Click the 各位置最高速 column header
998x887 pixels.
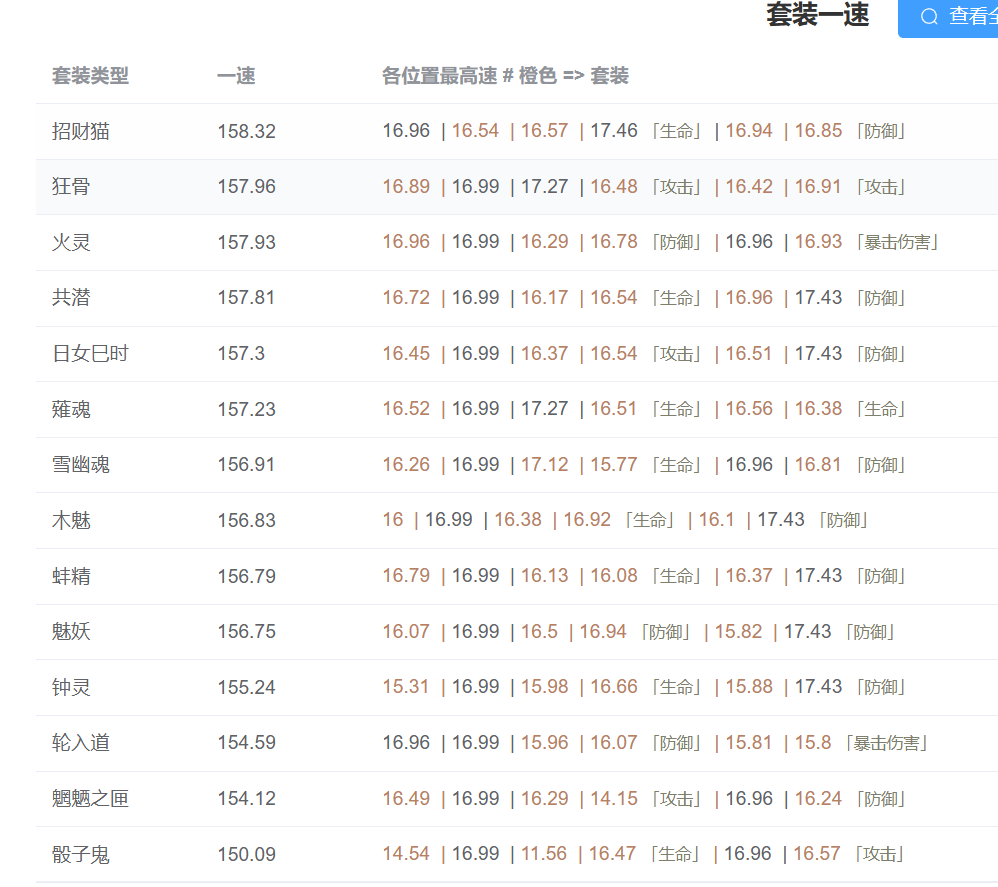coord(505,76)
